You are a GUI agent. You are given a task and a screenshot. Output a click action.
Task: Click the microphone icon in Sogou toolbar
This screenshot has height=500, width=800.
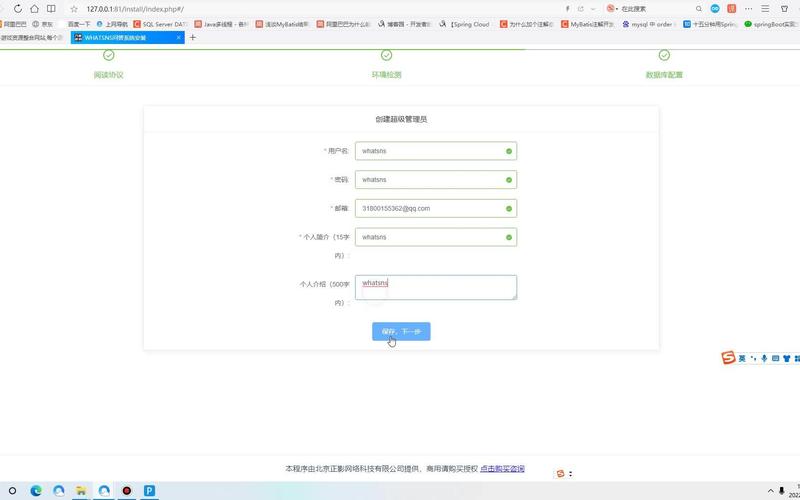pyautogui.click(x=764, y=358)
